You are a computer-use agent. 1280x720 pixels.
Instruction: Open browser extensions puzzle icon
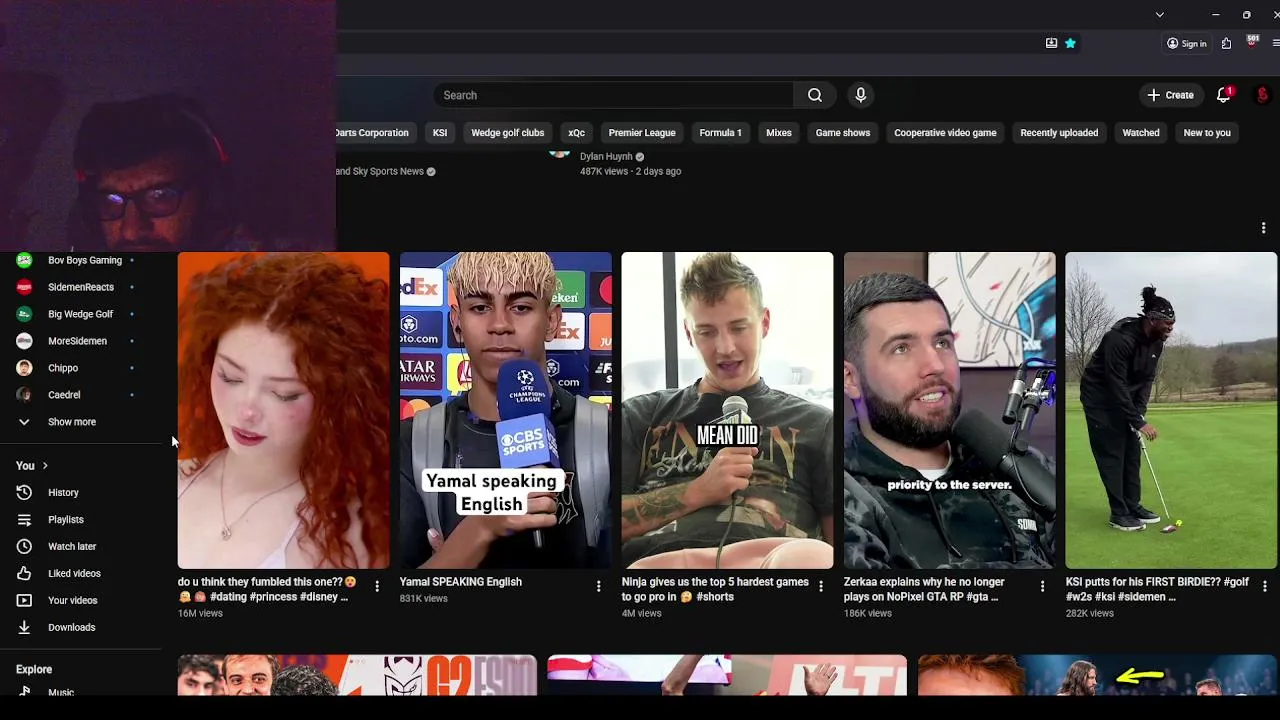1226,43
